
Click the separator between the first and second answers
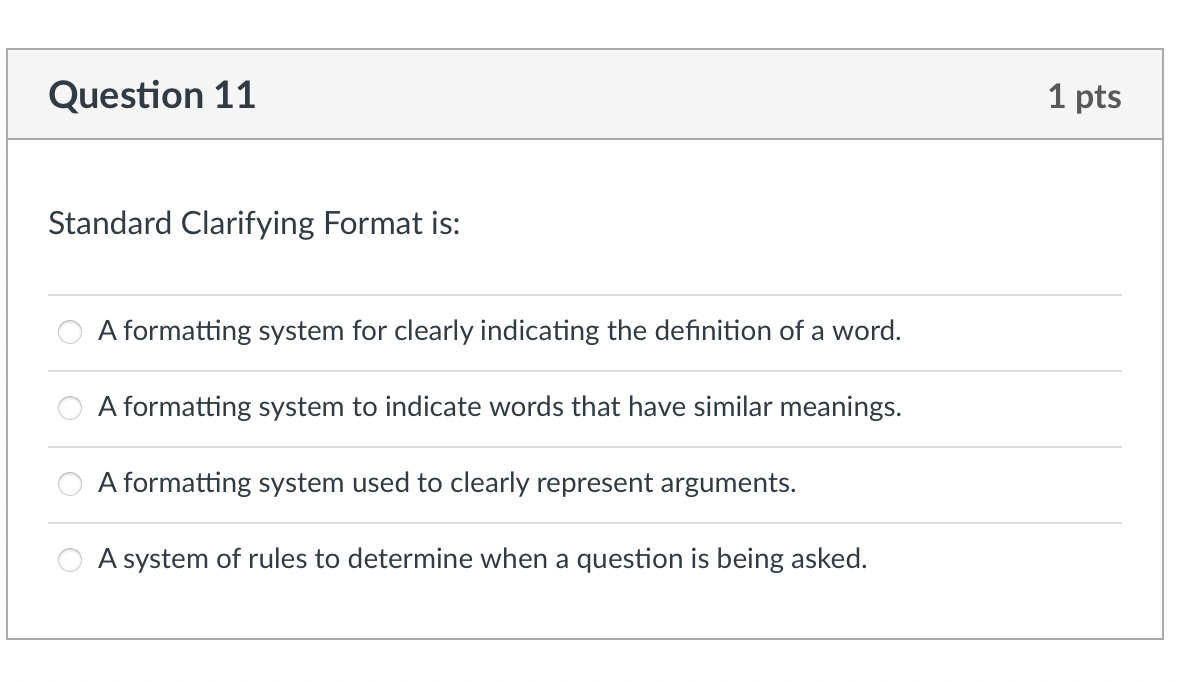click(584, 370)
